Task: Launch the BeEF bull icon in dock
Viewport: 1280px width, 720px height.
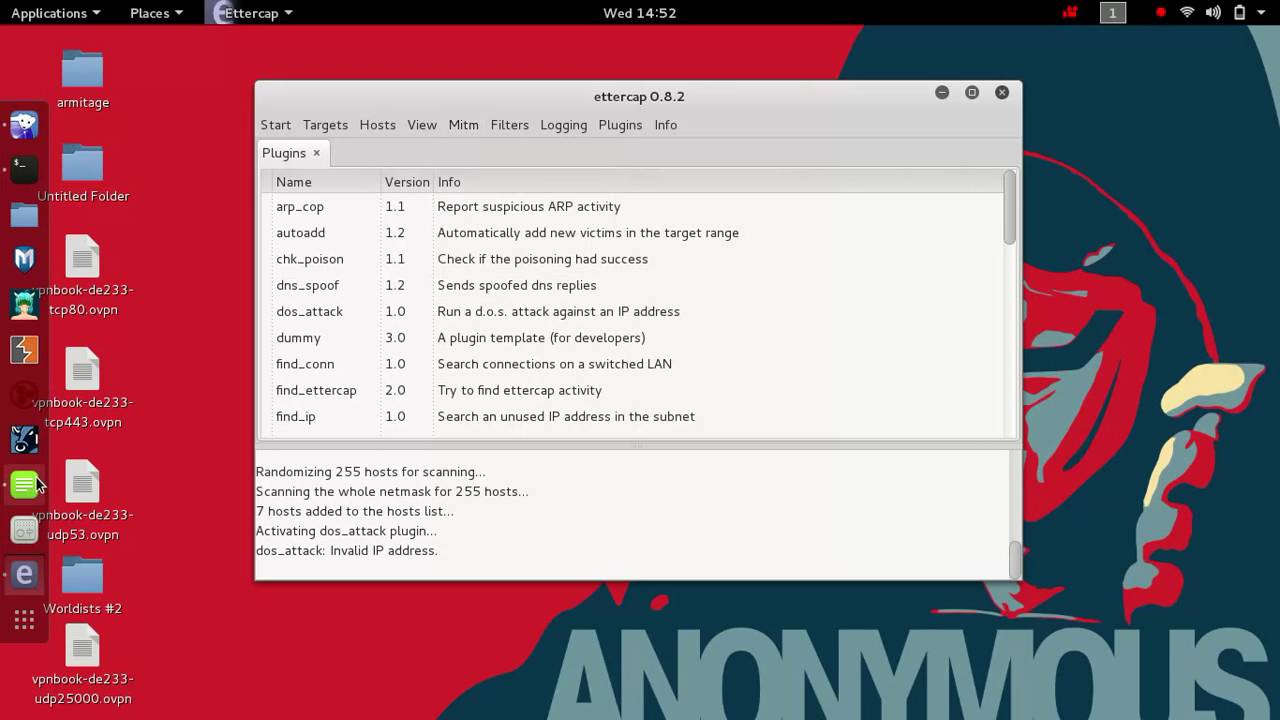Action: [x=24, y=439]
